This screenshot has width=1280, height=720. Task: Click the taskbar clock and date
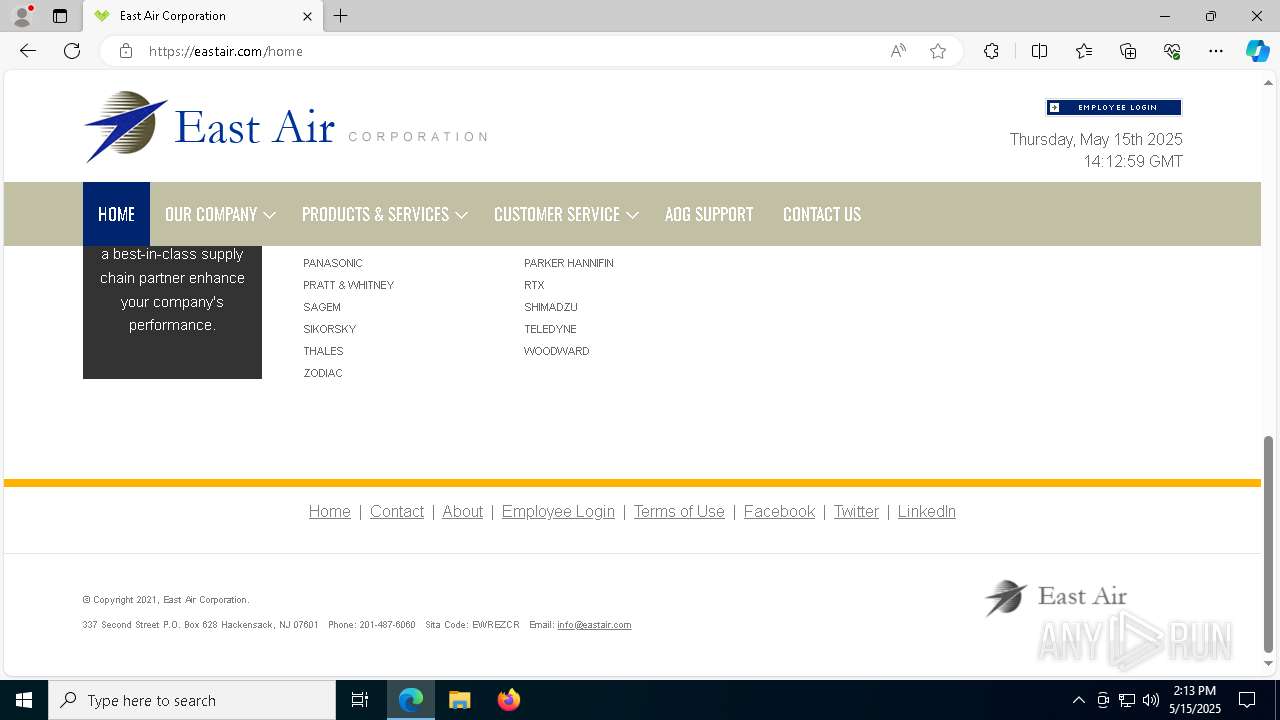coord(1195,700)
